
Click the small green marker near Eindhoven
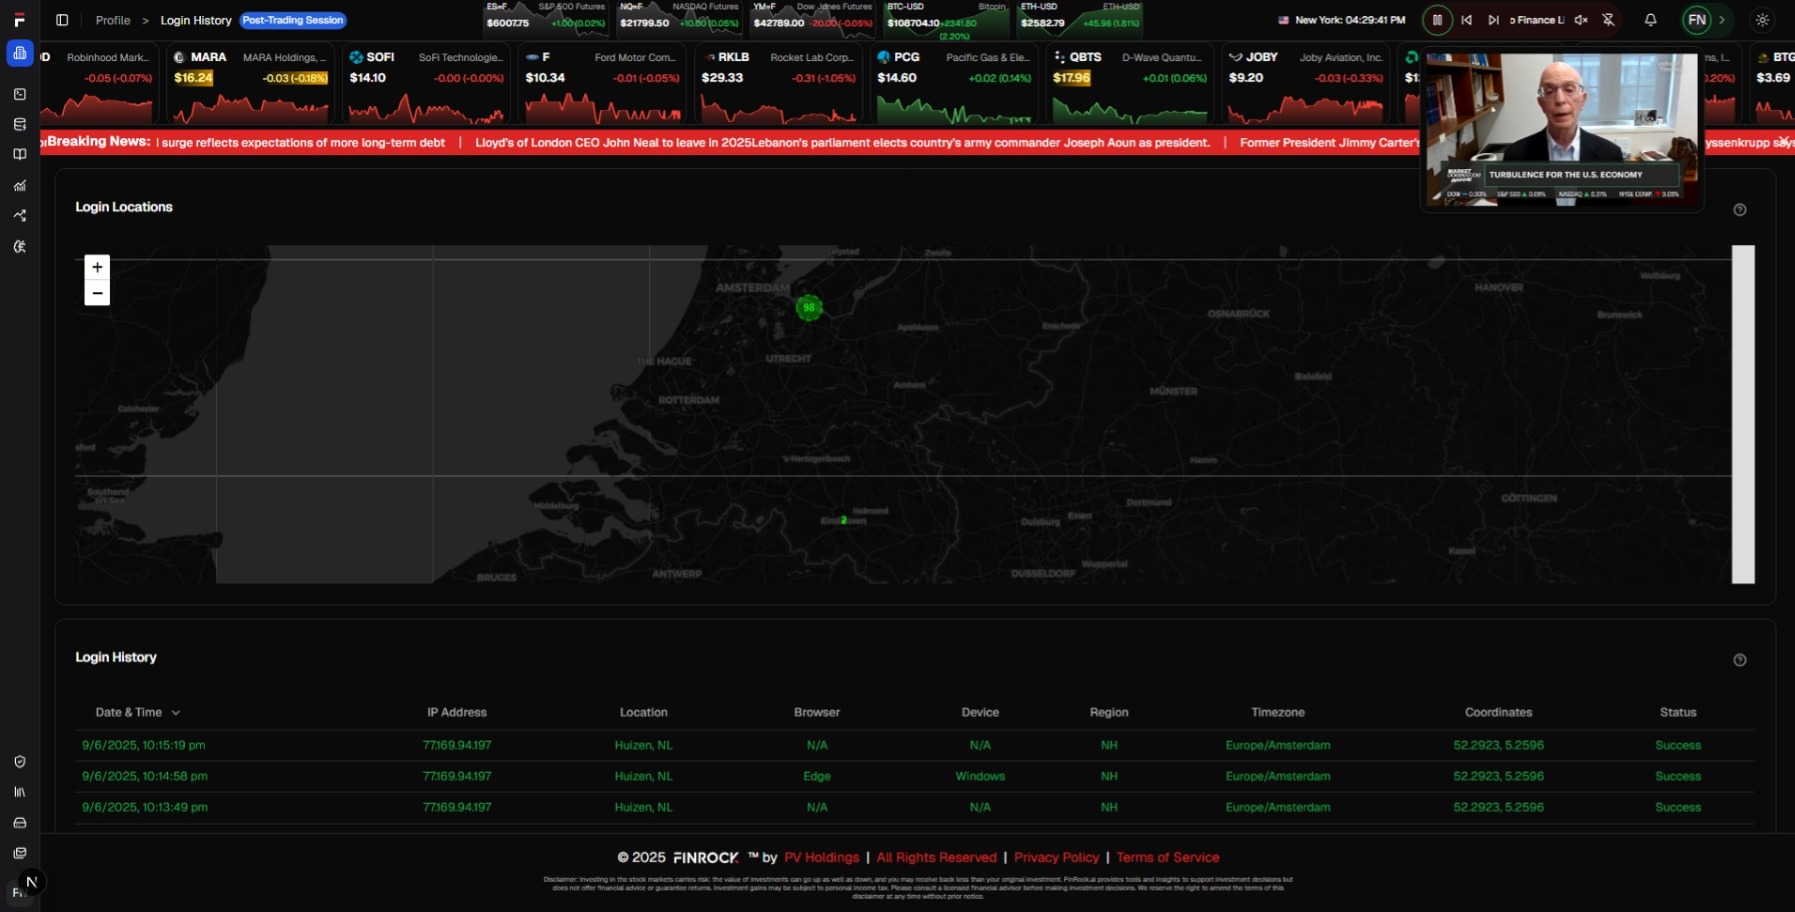point(844,520)
